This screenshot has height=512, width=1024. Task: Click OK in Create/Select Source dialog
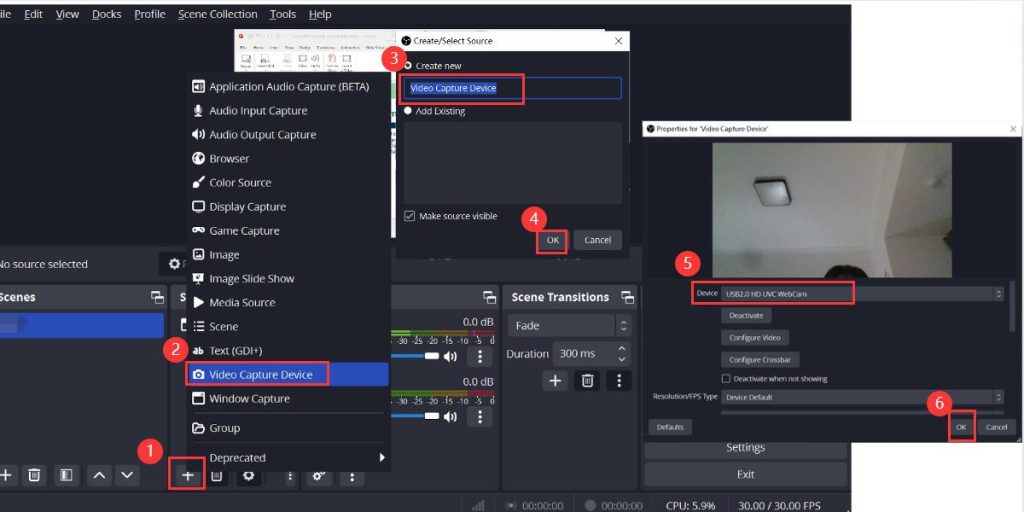(x=552, y=240)
